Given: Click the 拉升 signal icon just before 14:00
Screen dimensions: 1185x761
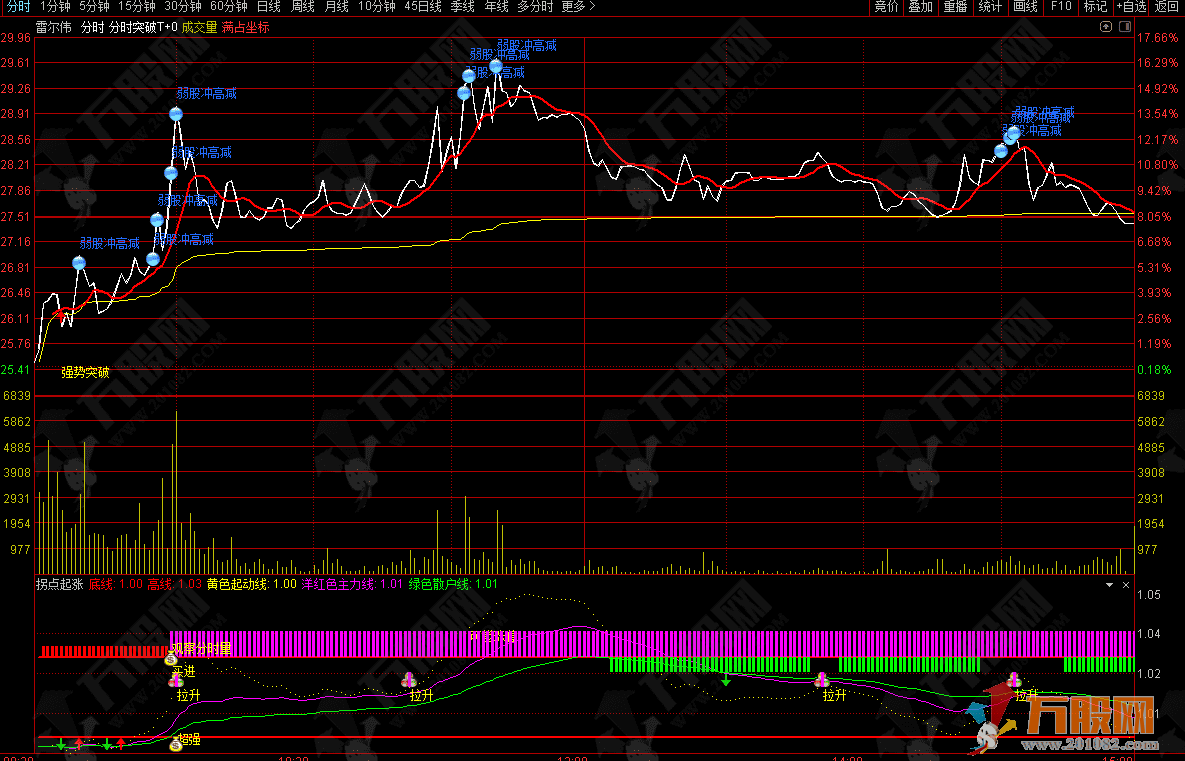Looking at the screenshot, I should (822, 680).
